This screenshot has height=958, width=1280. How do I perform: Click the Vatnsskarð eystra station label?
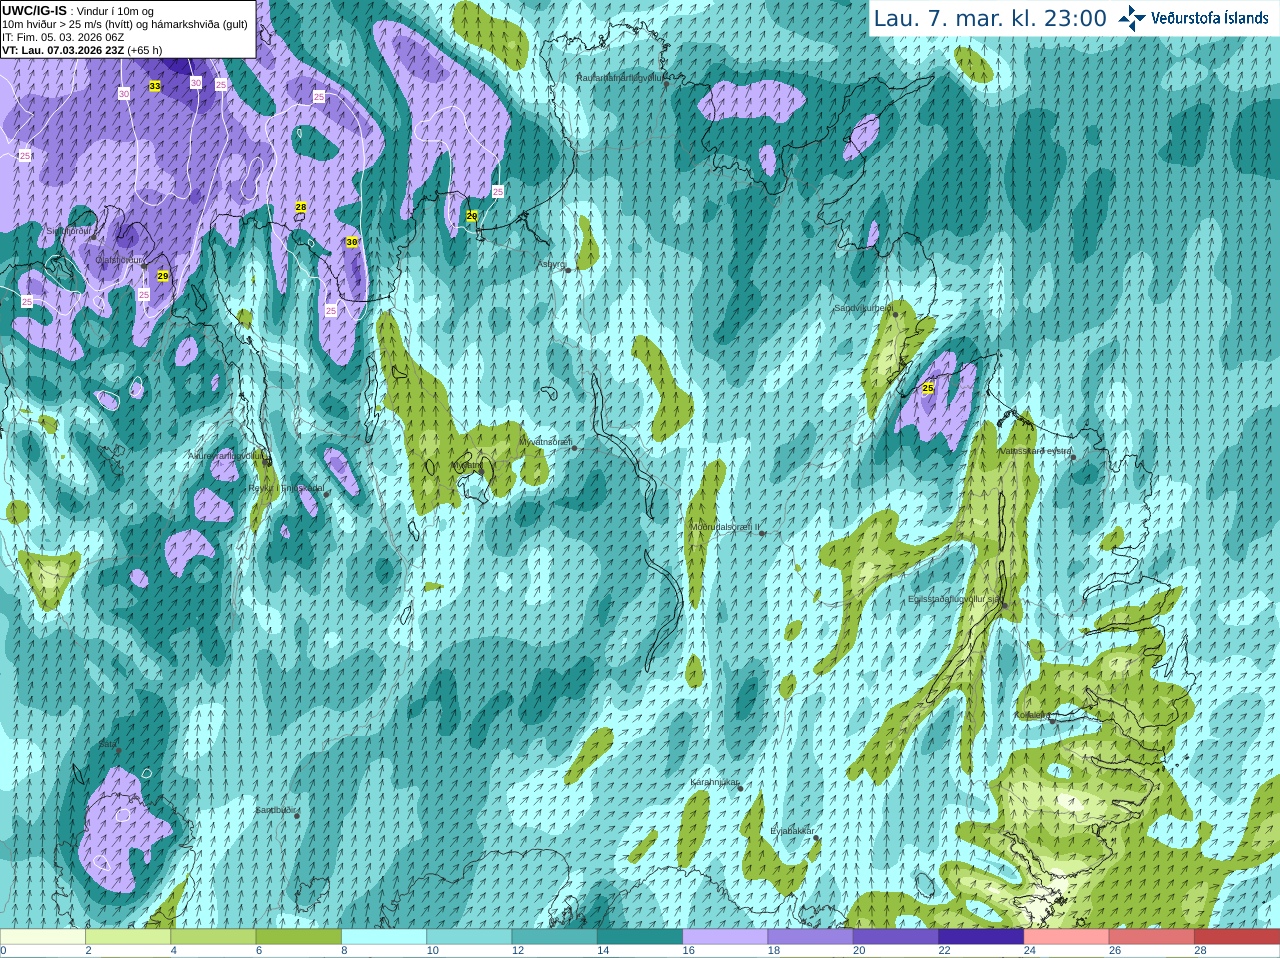click(1036, 451)
